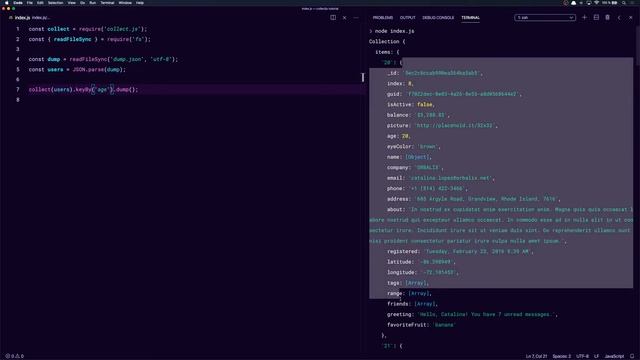This screenshot has height=360, width=640.
Task: Click the LF end-of-line status
Action: [596, 356]
